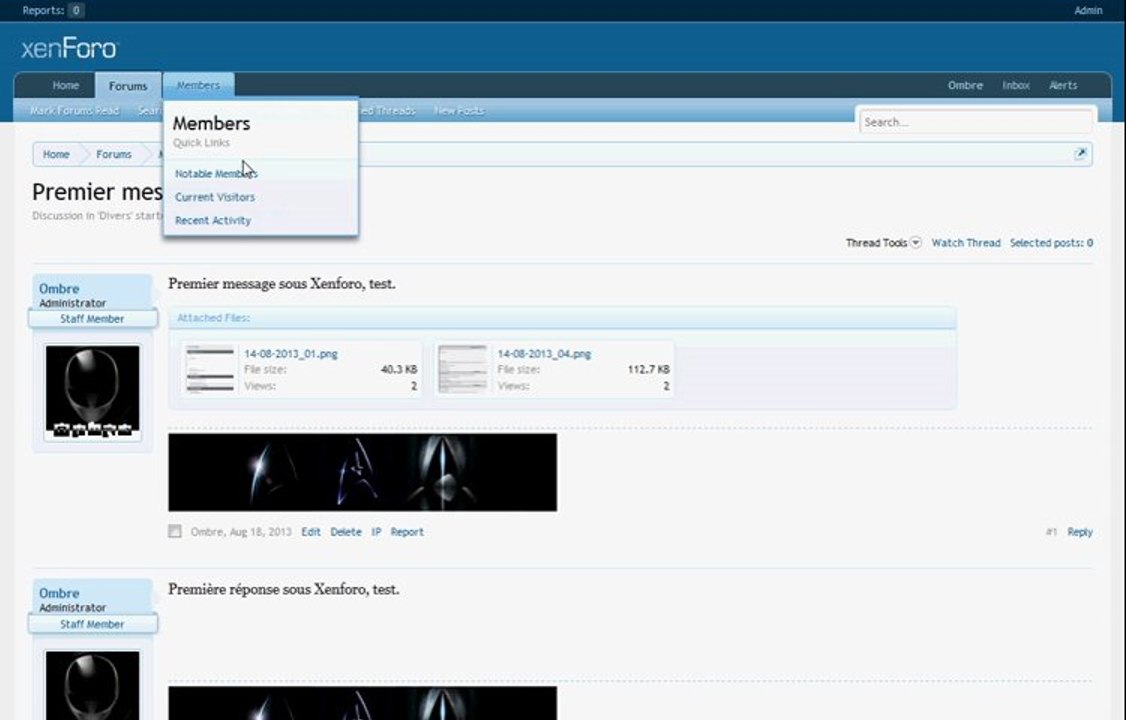Viewport: 1126px width, 720px height.
Task: Open thumbnail of 14-08-2013_04.png attachment
Action: click(463, 369)
